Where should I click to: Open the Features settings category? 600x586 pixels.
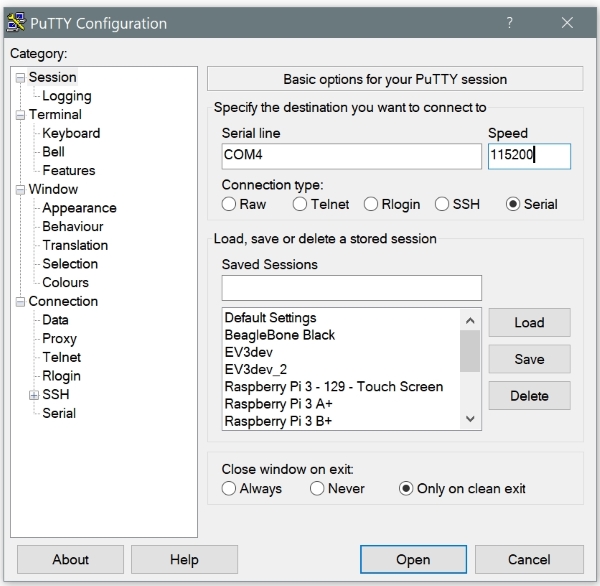(x=69, y=170)
